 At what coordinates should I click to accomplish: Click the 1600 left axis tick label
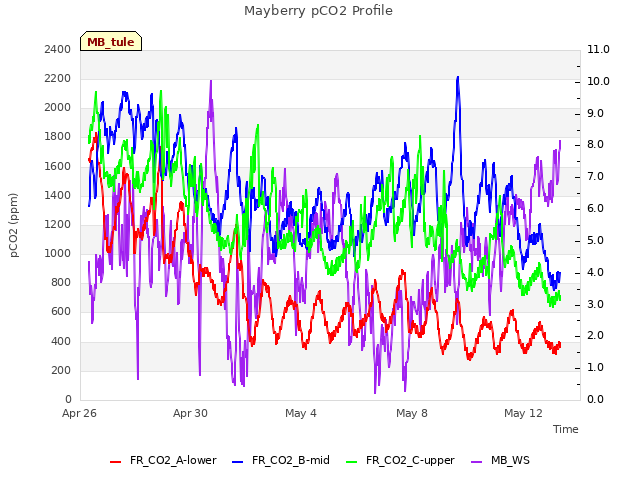click(x=58, y=166)
